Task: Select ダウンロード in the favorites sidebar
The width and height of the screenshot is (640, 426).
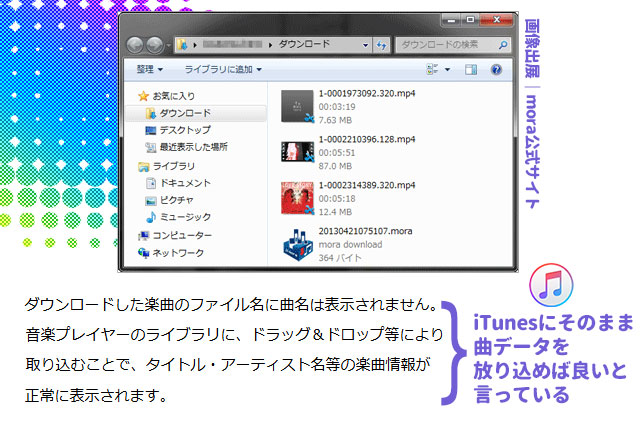Action: point(186,114)
